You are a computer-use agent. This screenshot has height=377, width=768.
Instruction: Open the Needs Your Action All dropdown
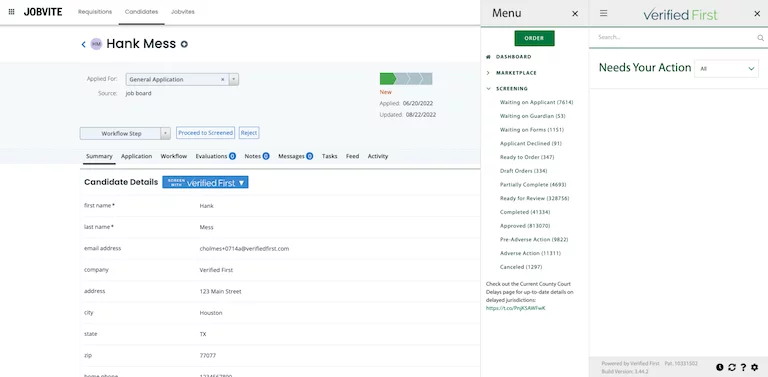click(726, 69)
